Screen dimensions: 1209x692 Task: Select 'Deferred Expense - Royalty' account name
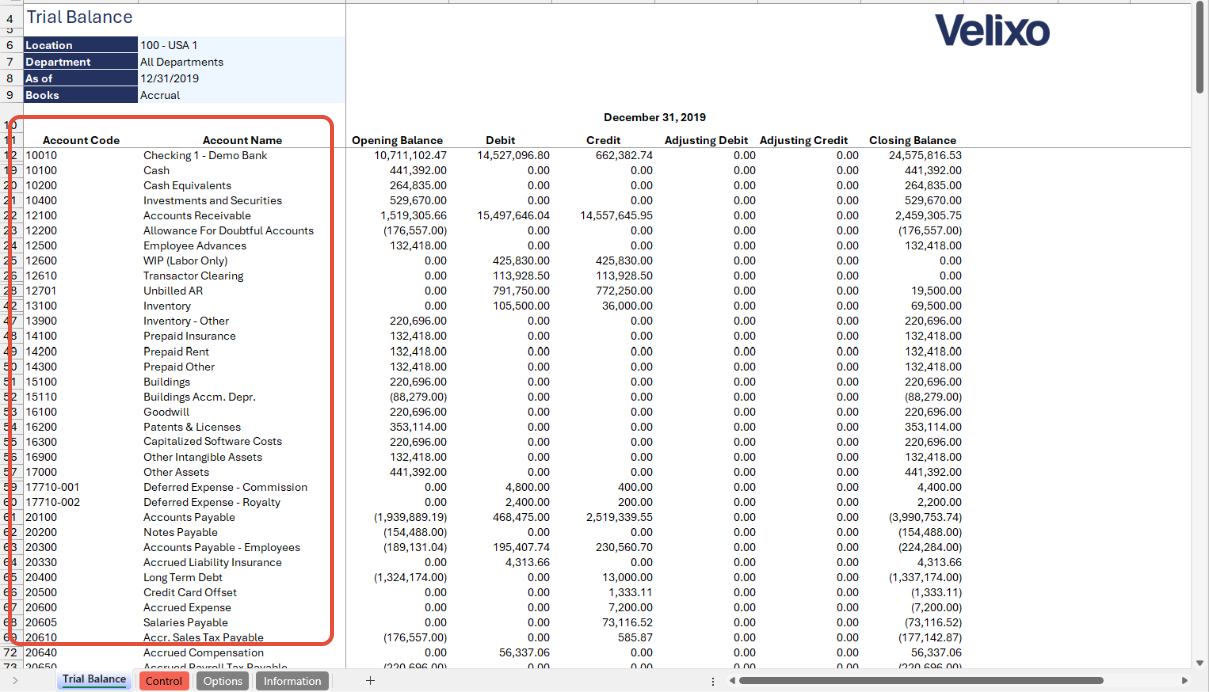(211, 502)
